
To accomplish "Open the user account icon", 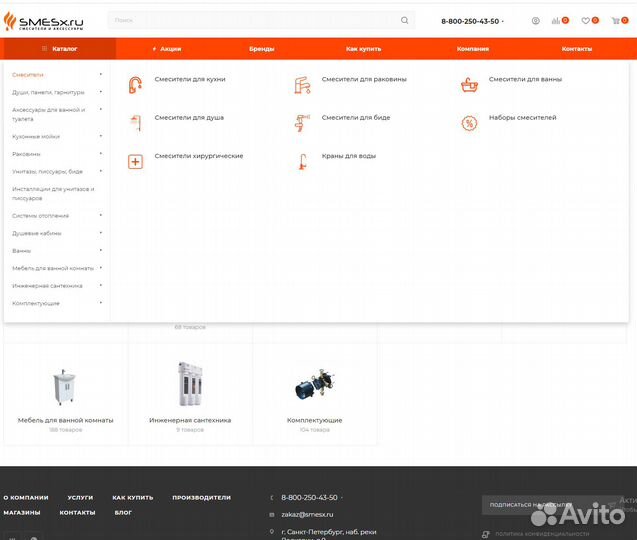I will point(535,20).
